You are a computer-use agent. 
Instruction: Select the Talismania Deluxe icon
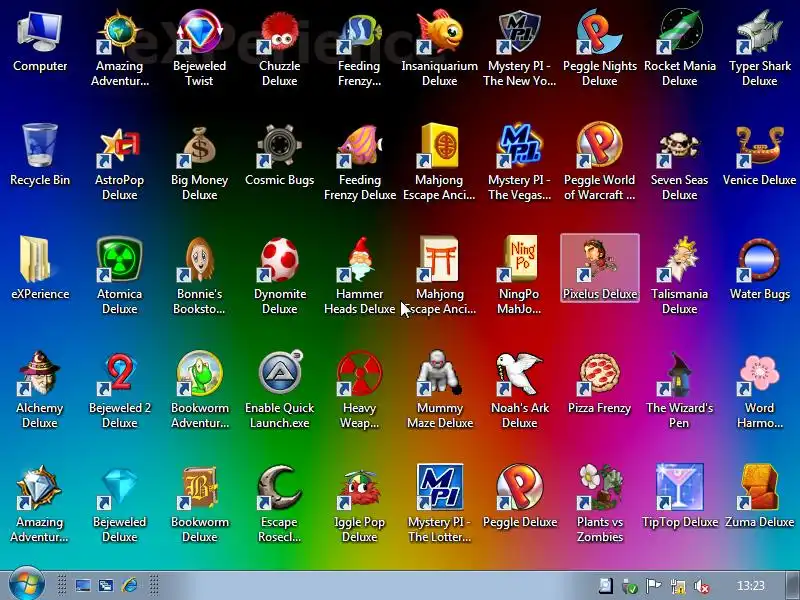click(x=680, y=276)
